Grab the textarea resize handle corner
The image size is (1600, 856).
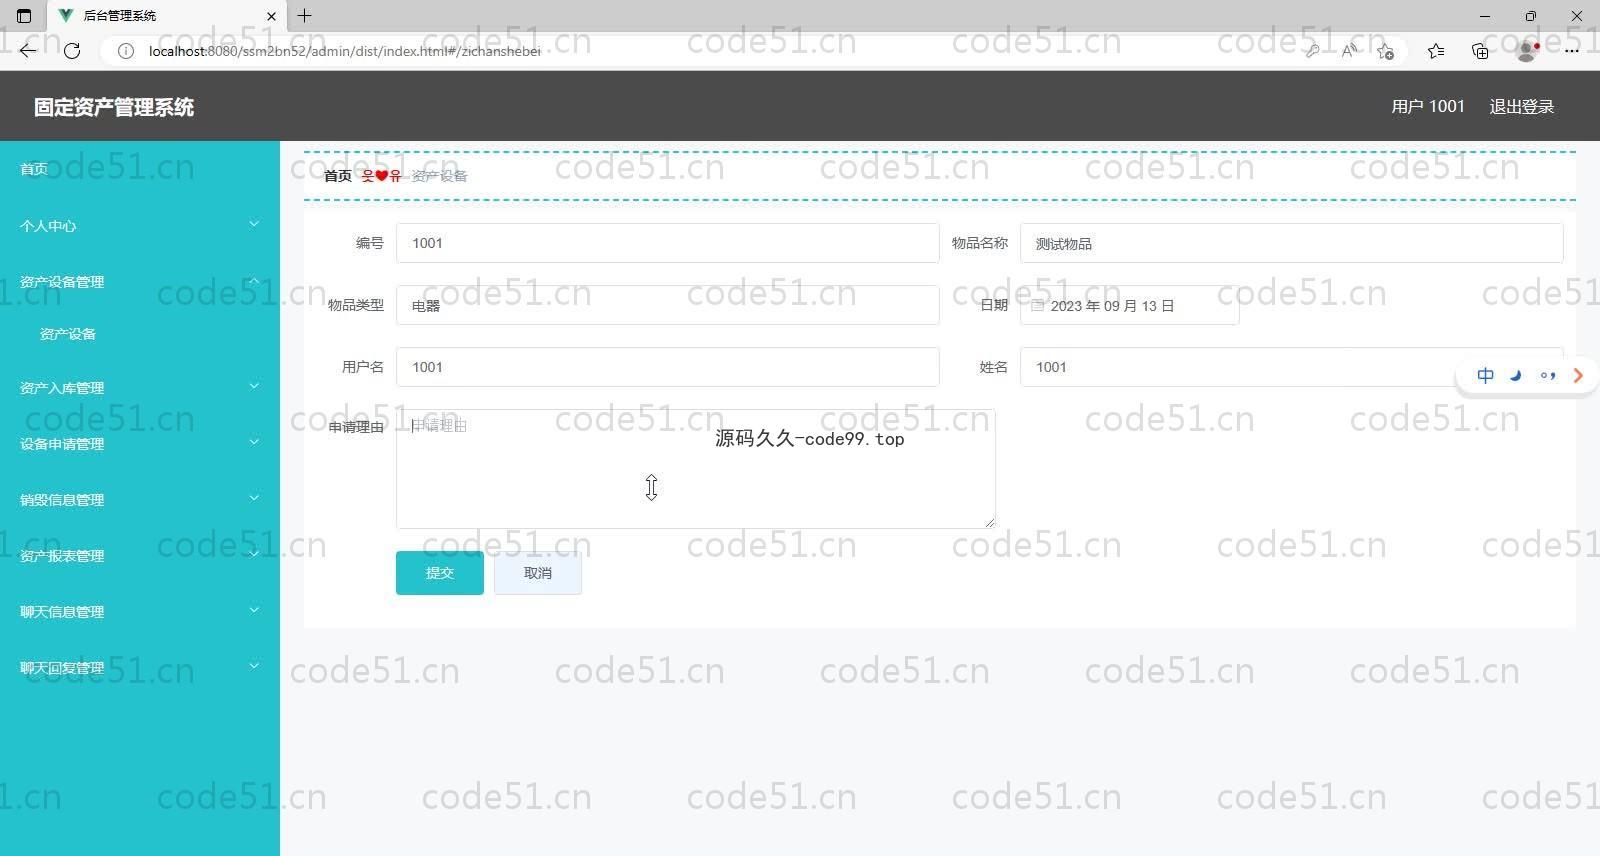[x=990, y=522]
